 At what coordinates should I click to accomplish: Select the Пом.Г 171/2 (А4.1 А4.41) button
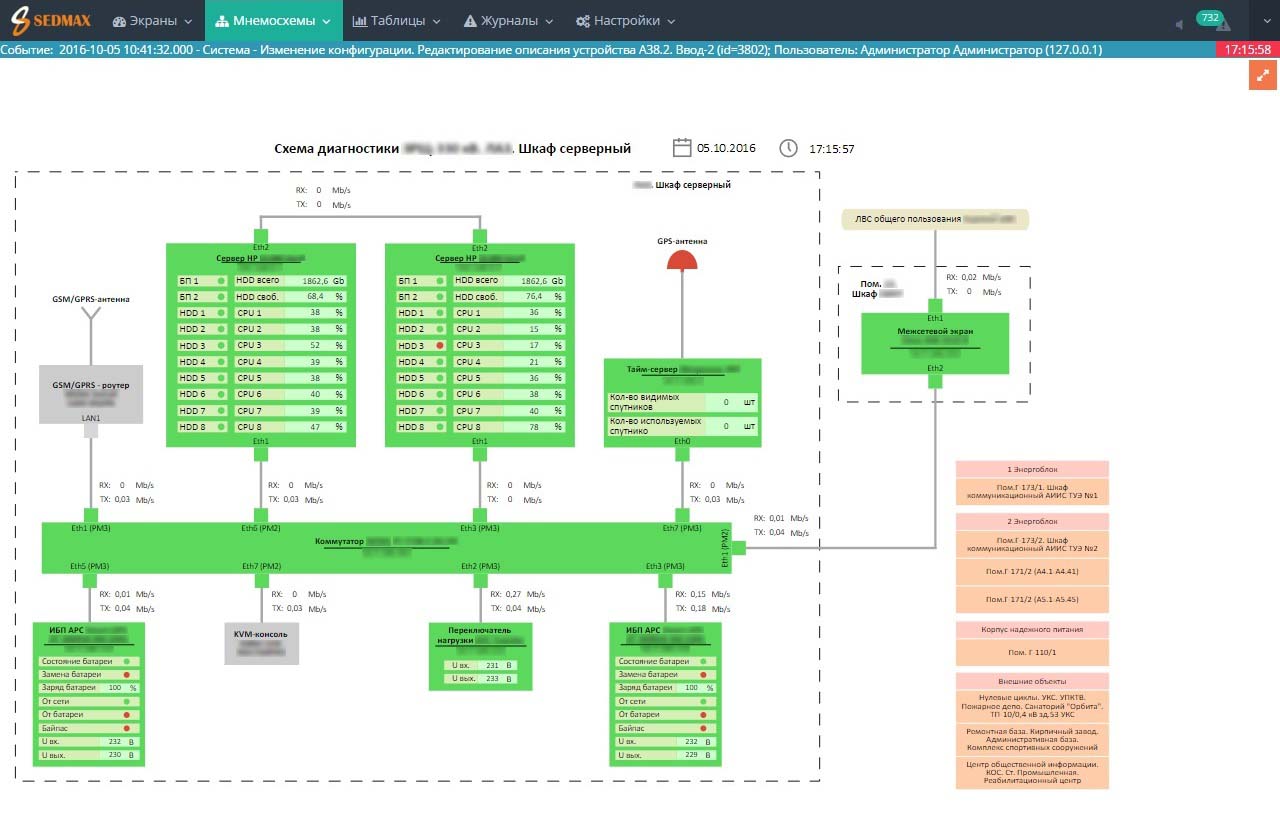pyautogui.click(x=1032, y=572)
